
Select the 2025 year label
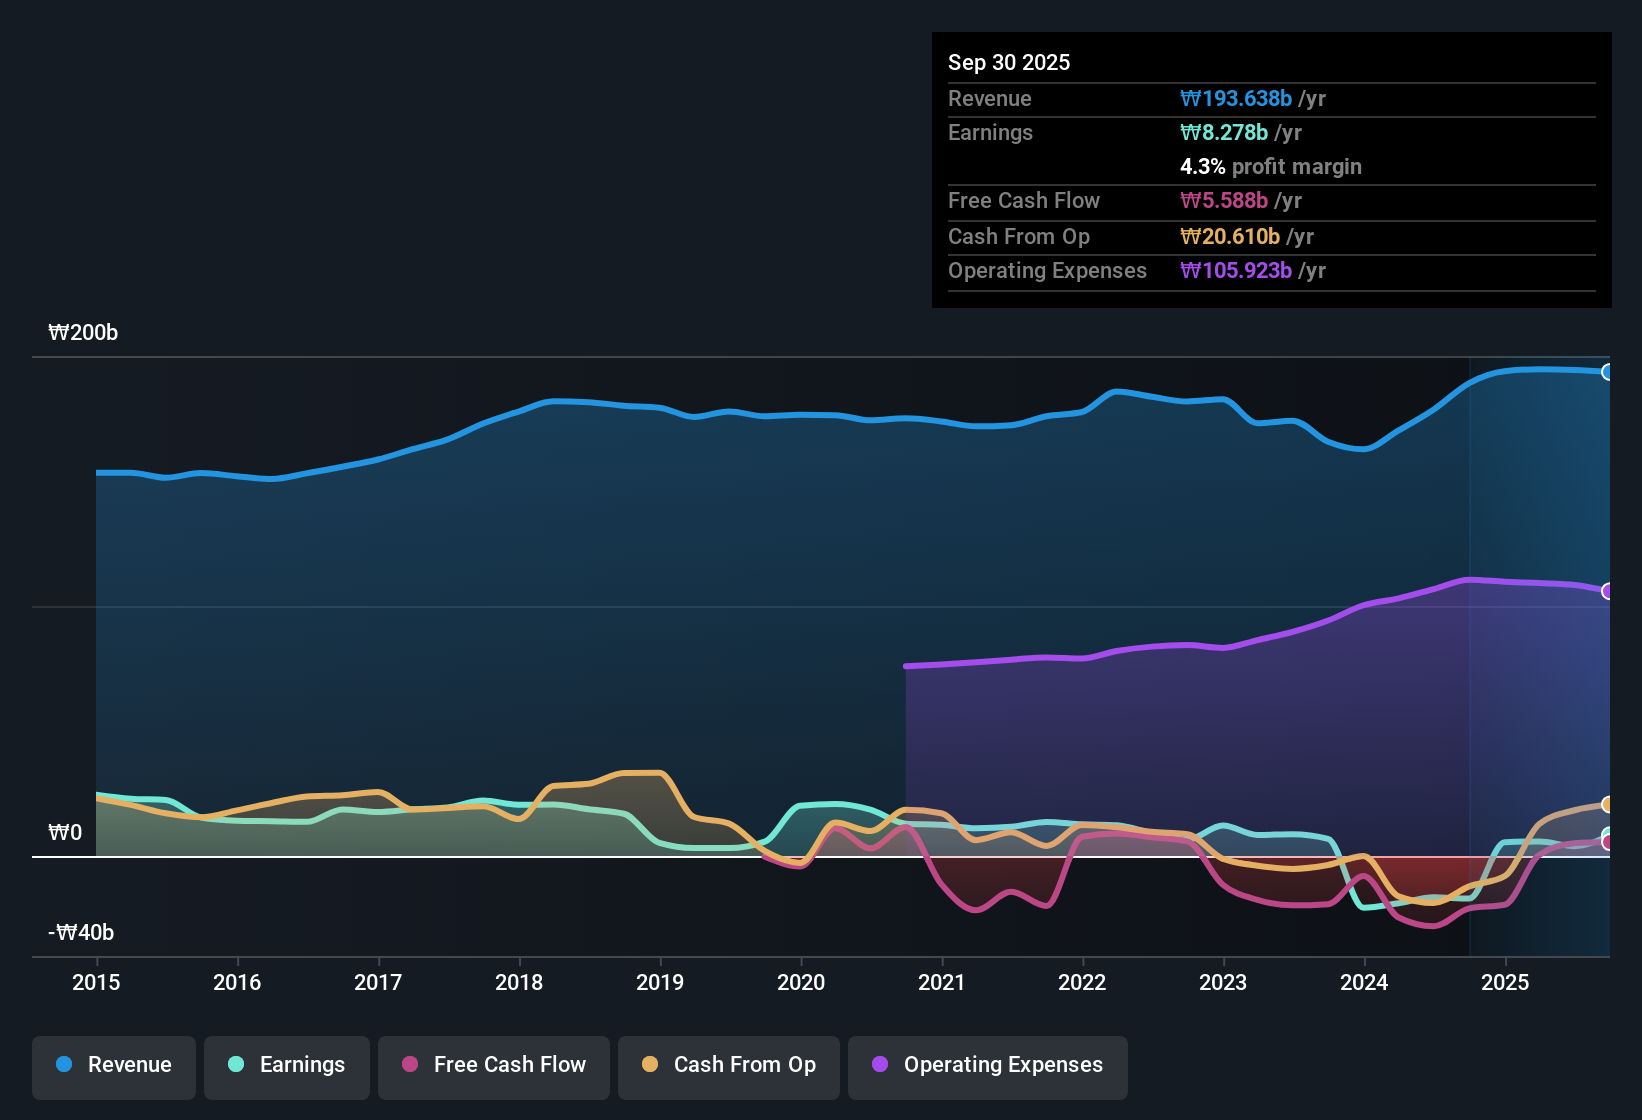tap(1507, 983)
